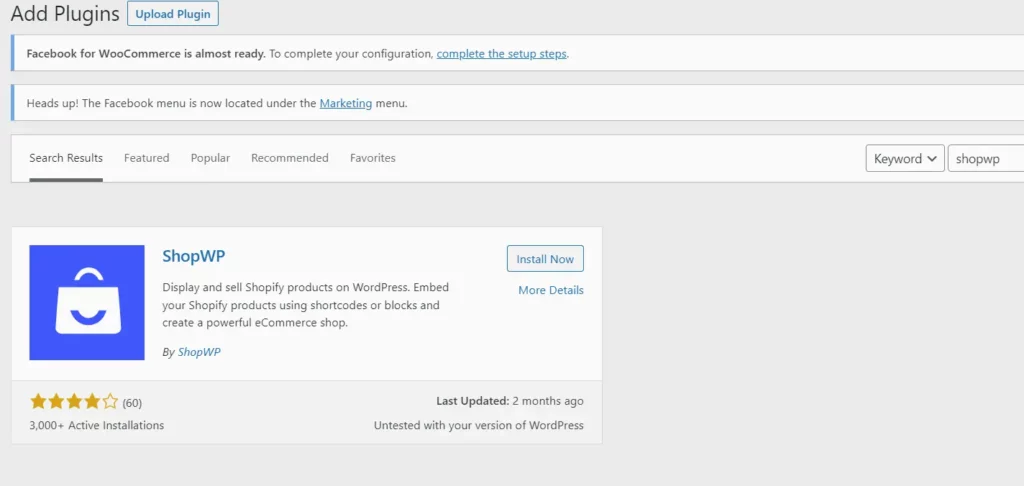Click Untested with your version of WordPress text
Viewport: 1024px width, 486px height.
point(479,425)
